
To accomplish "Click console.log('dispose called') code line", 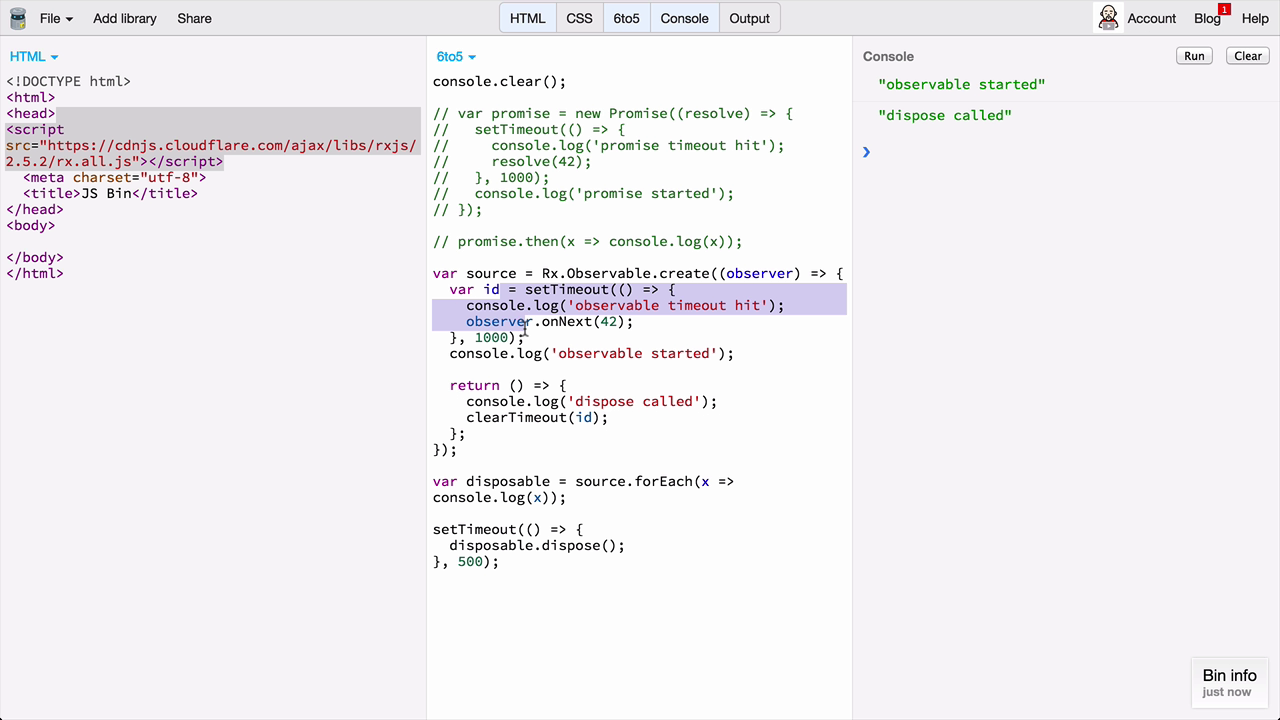I will coord(591,402).
